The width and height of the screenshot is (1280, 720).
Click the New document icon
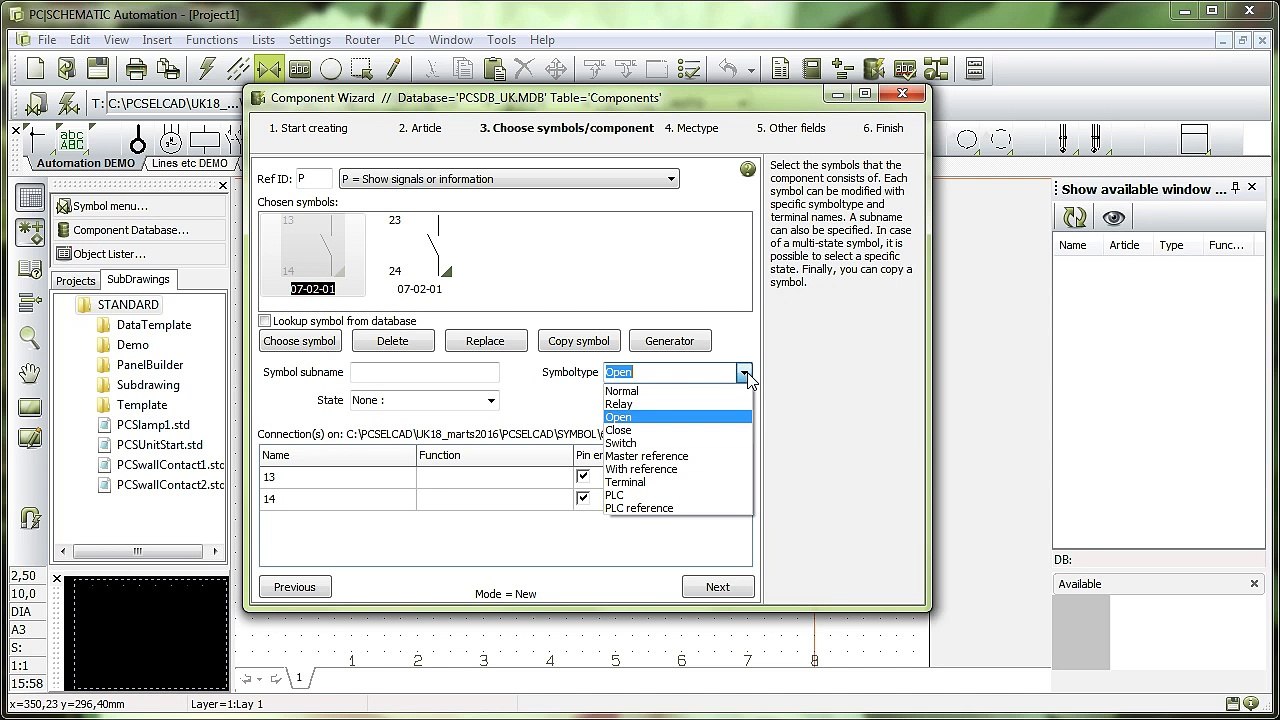coord(35,69)
